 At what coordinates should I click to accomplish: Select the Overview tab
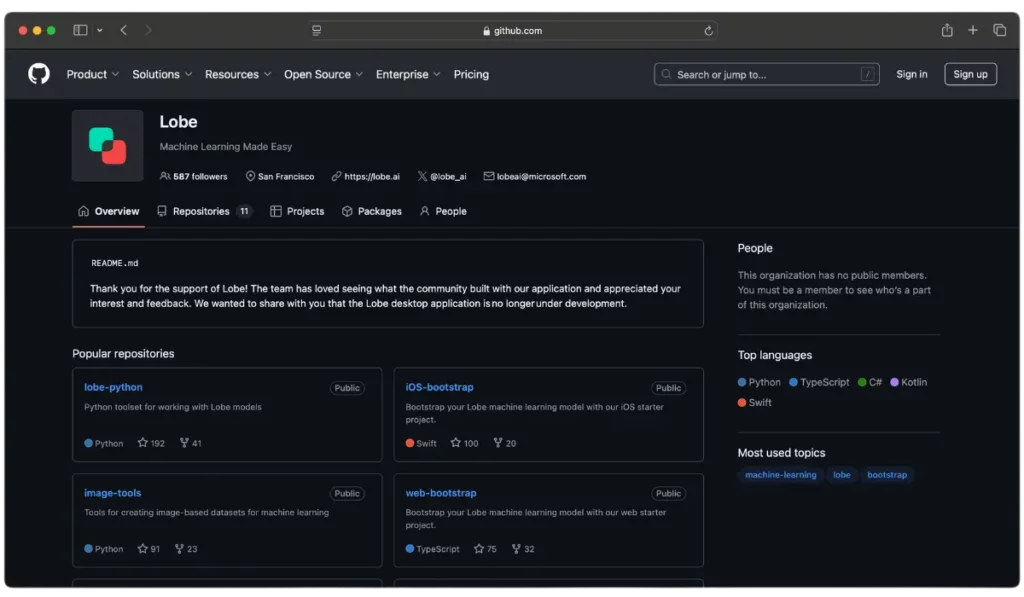[x=108, y=211]
